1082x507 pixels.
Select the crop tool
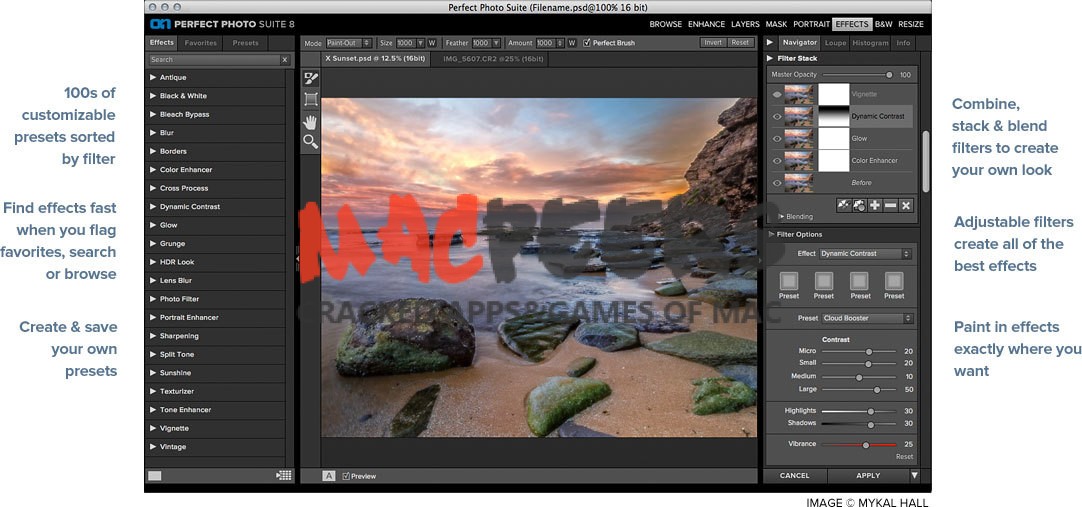[x=311, y=99]
